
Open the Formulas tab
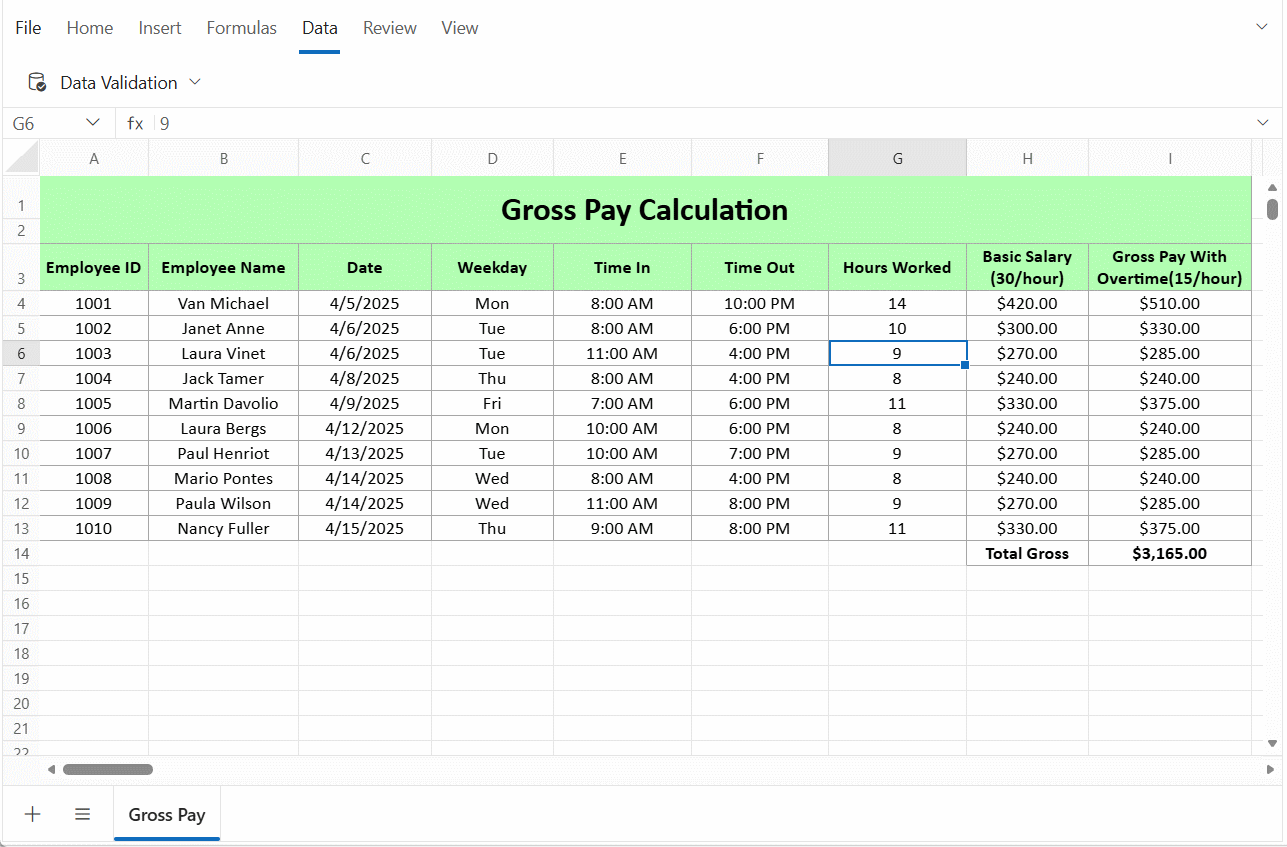pos(242,28)
